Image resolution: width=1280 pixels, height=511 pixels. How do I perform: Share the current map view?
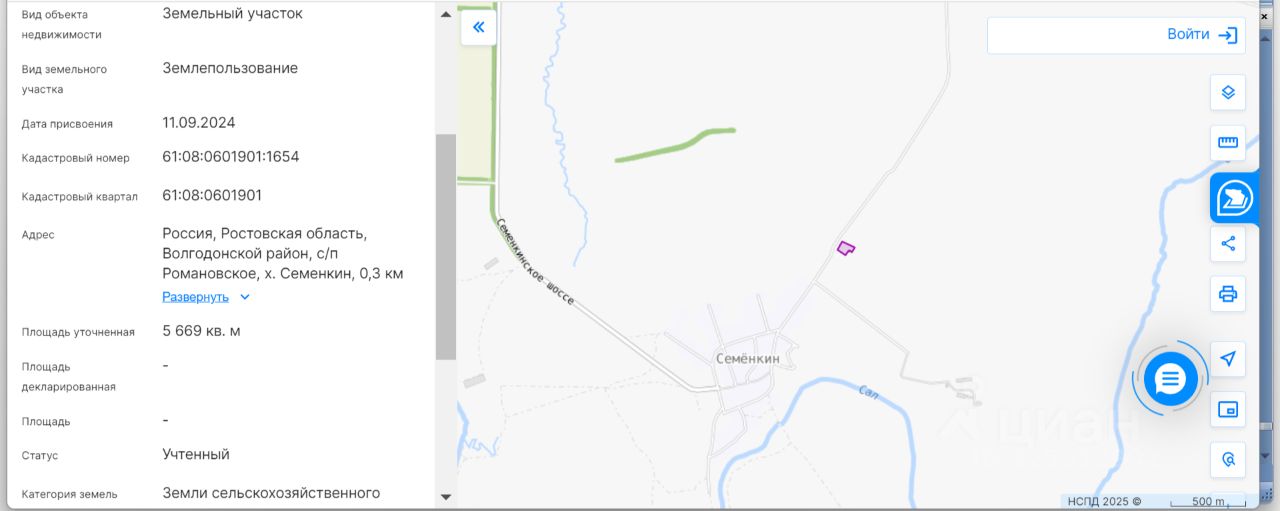1228,243
